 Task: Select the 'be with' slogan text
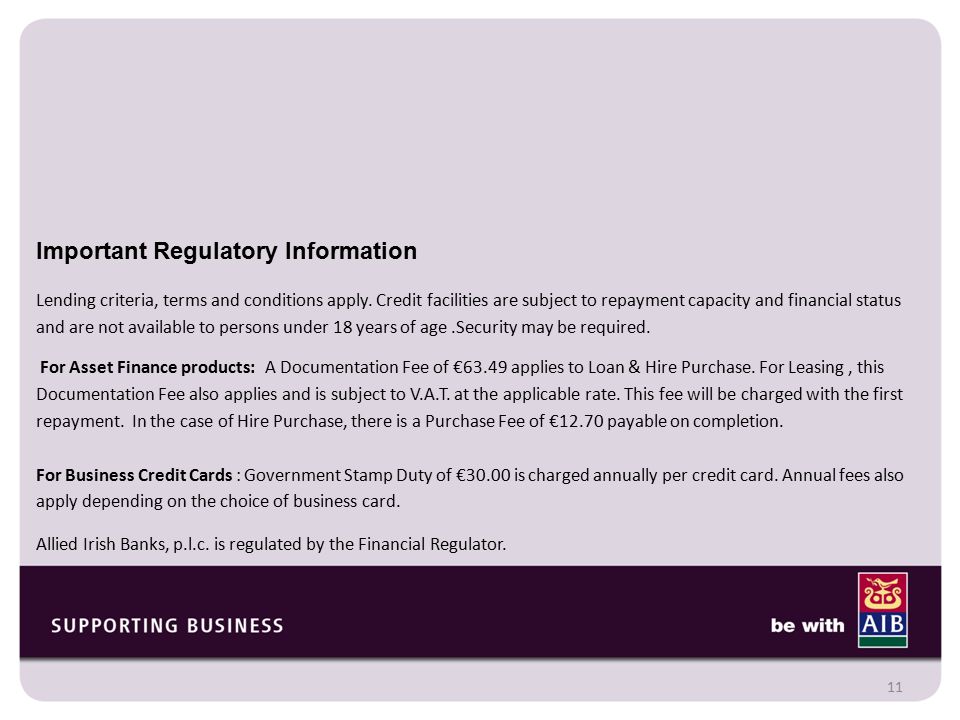[807, 626]
